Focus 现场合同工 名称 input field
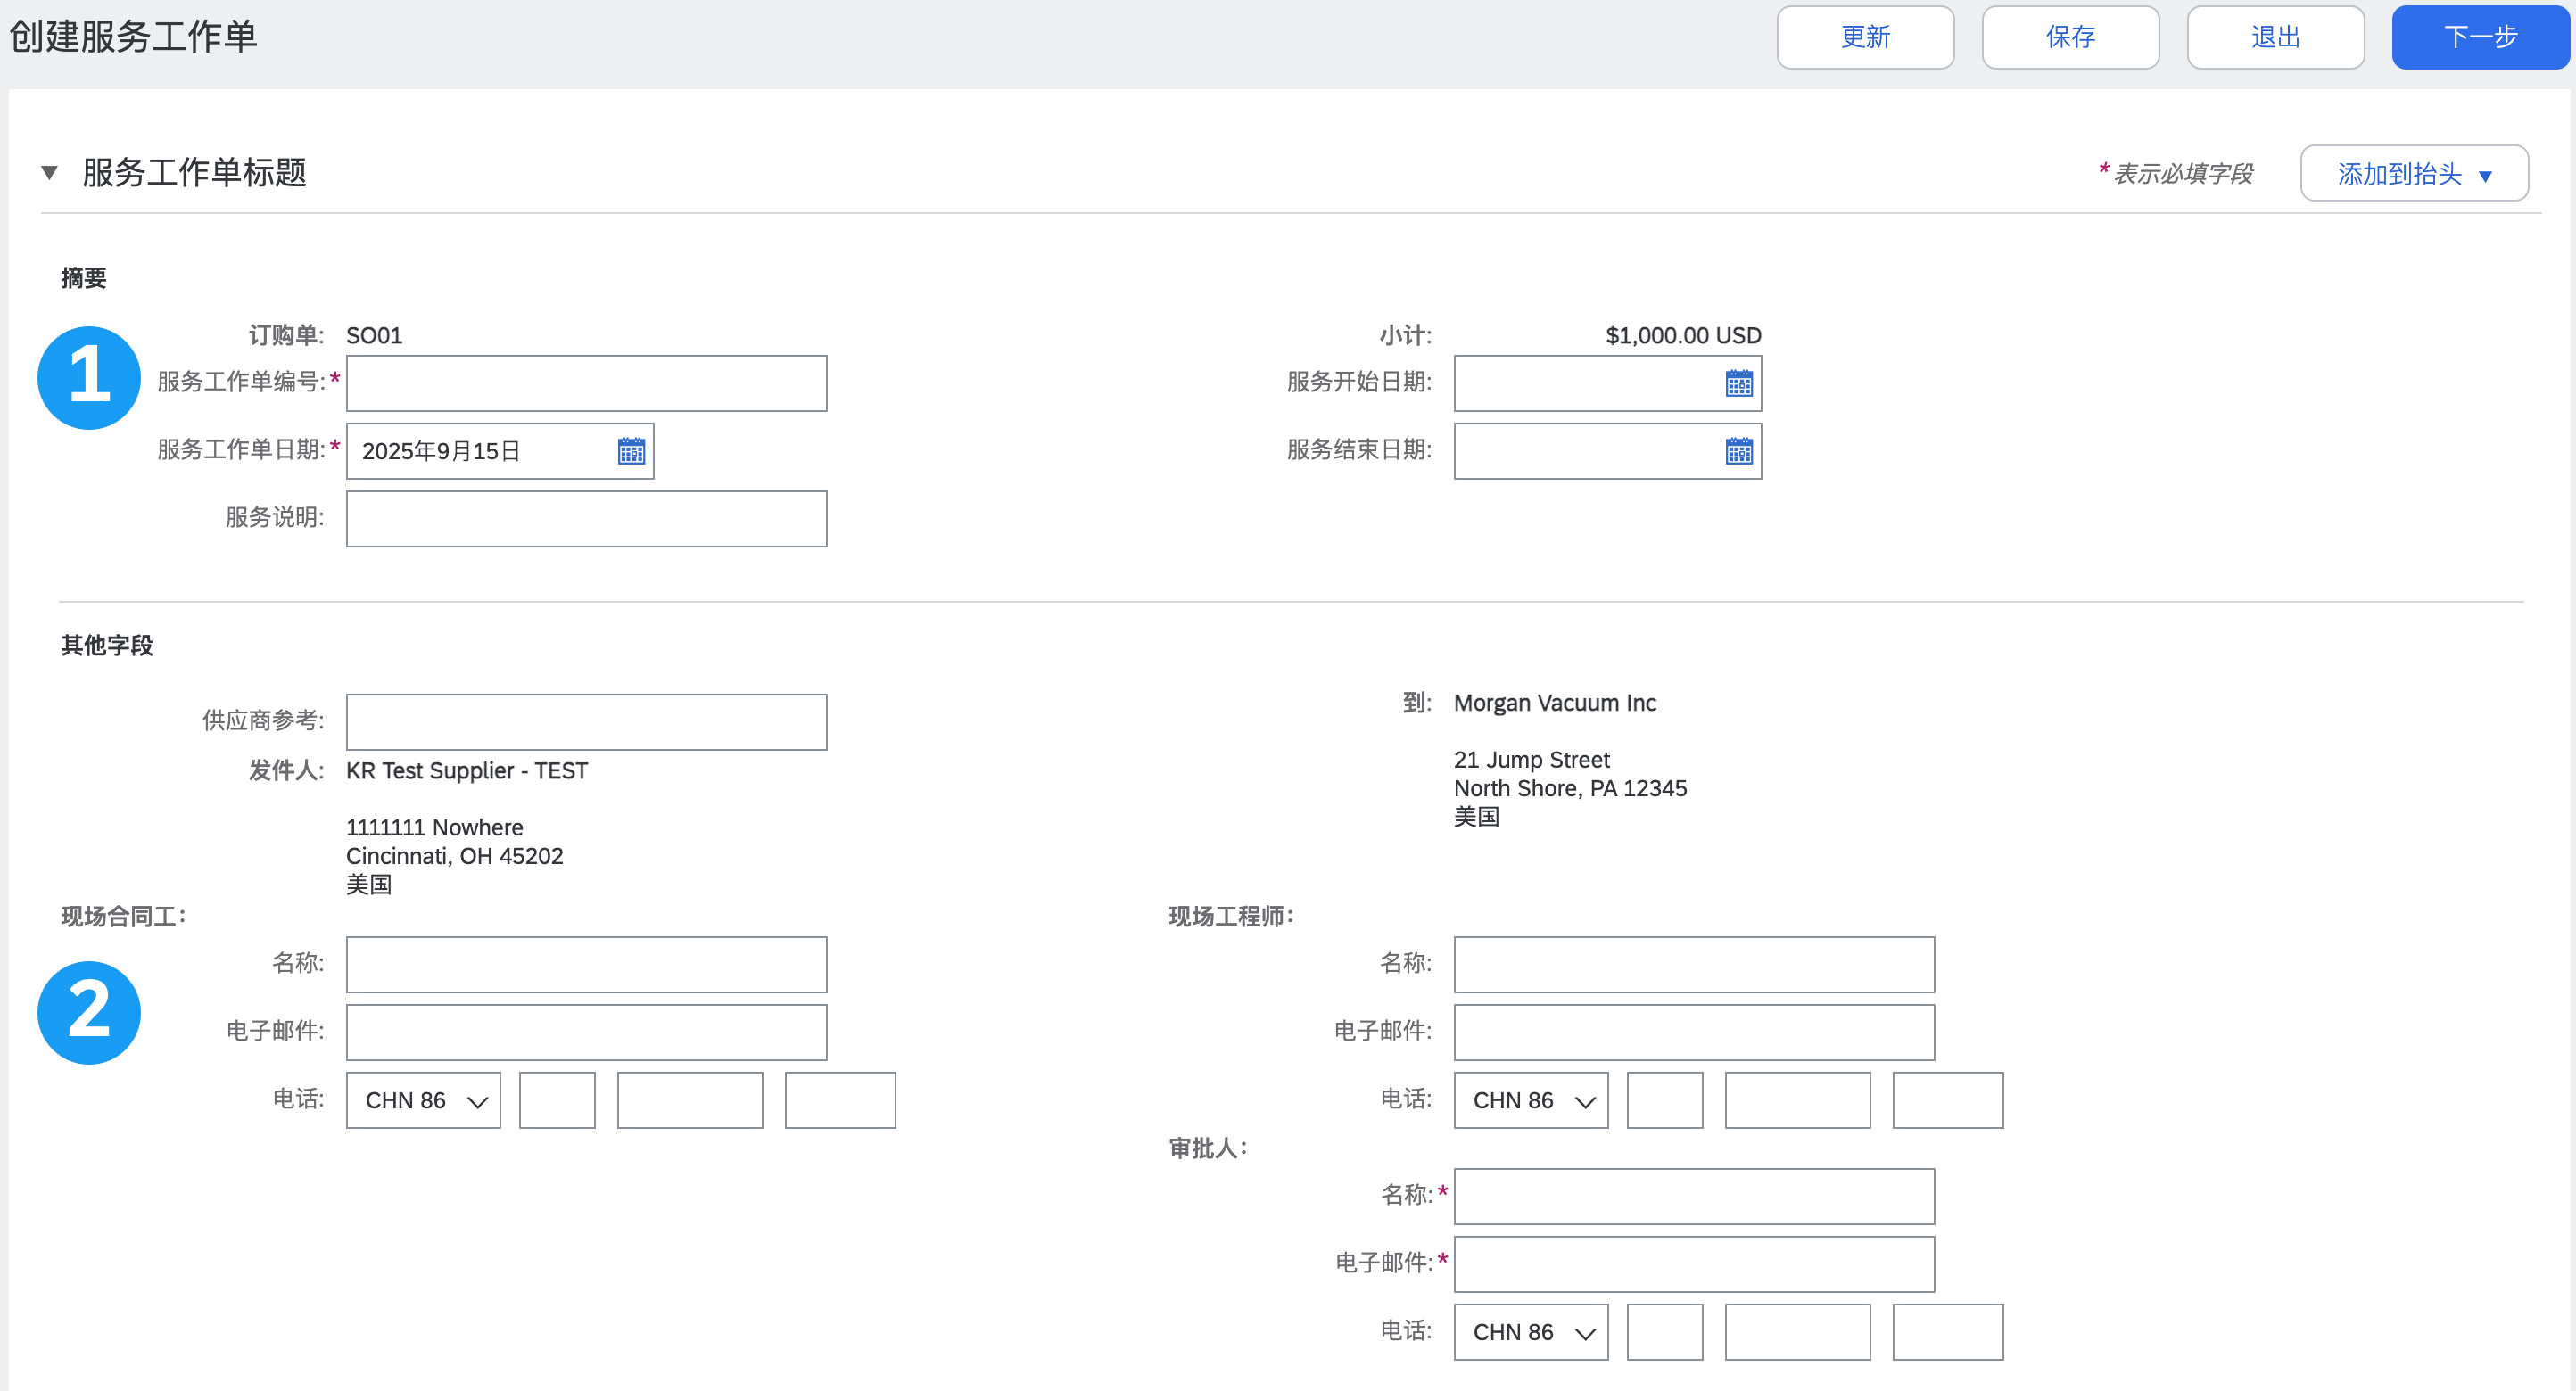Image resolution: width=2576 pixels, height=1391 pixels. click(586, 964)
